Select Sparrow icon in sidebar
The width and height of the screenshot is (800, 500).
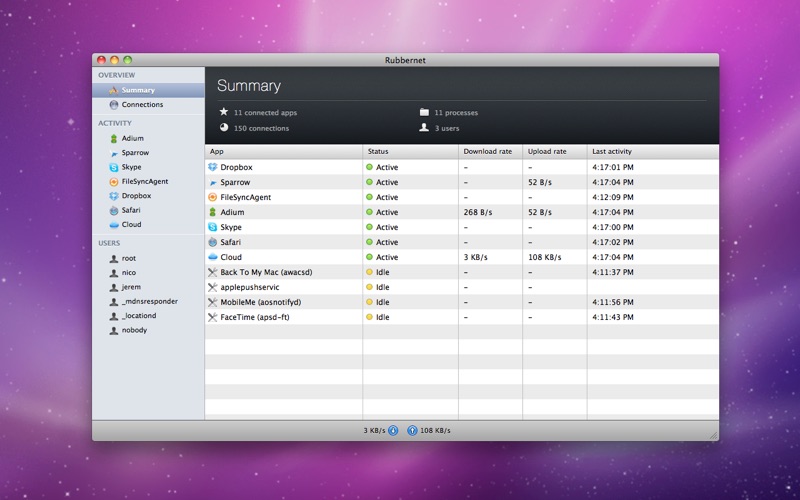[114, 153]
